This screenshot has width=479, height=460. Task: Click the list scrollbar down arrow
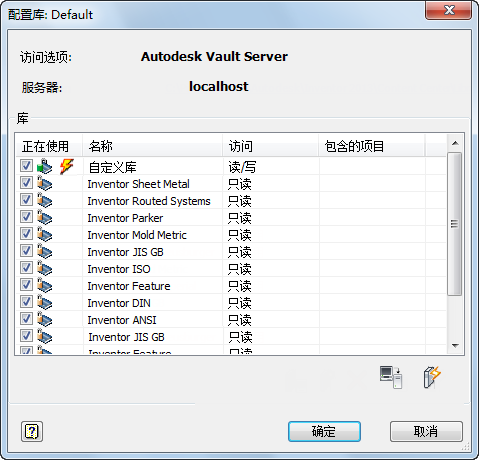tap(455, 346)
